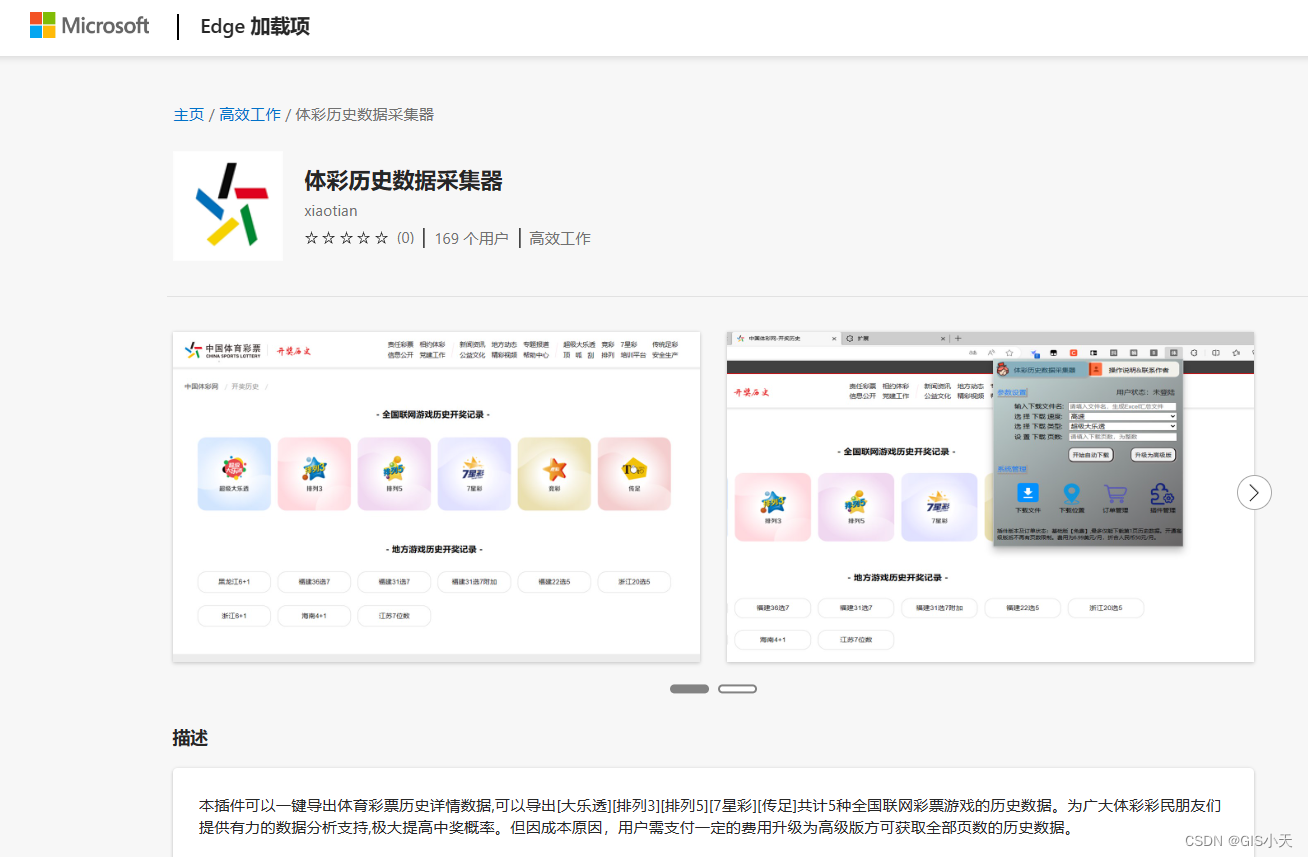Image resolution: width=1308 pixels, height=857 pixels.
Task: Click 浙江20选5 pill in the first screenshot
Action: [x=634, y=582]
